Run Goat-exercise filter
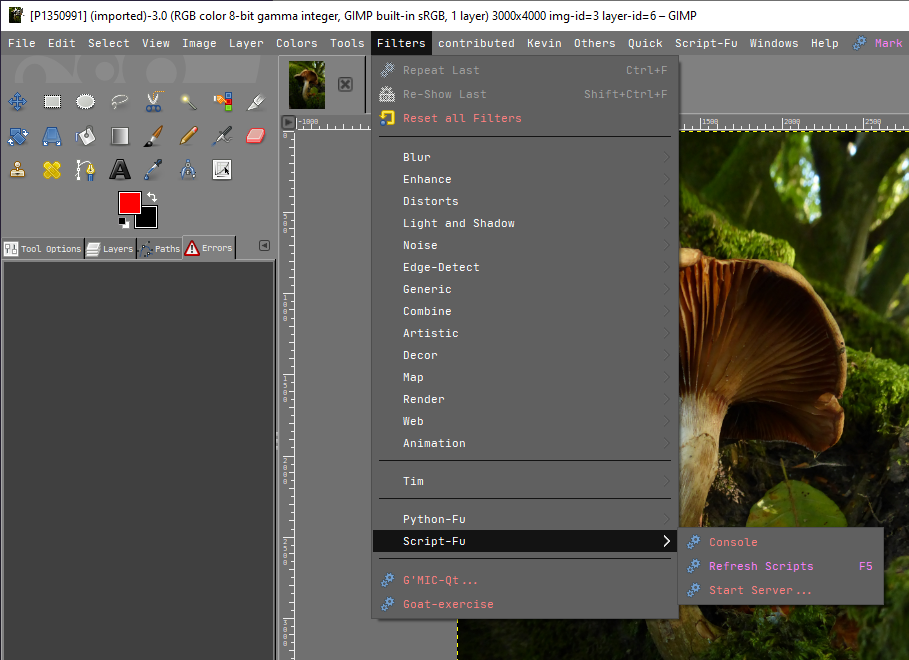909x660 pixels. 525,604
